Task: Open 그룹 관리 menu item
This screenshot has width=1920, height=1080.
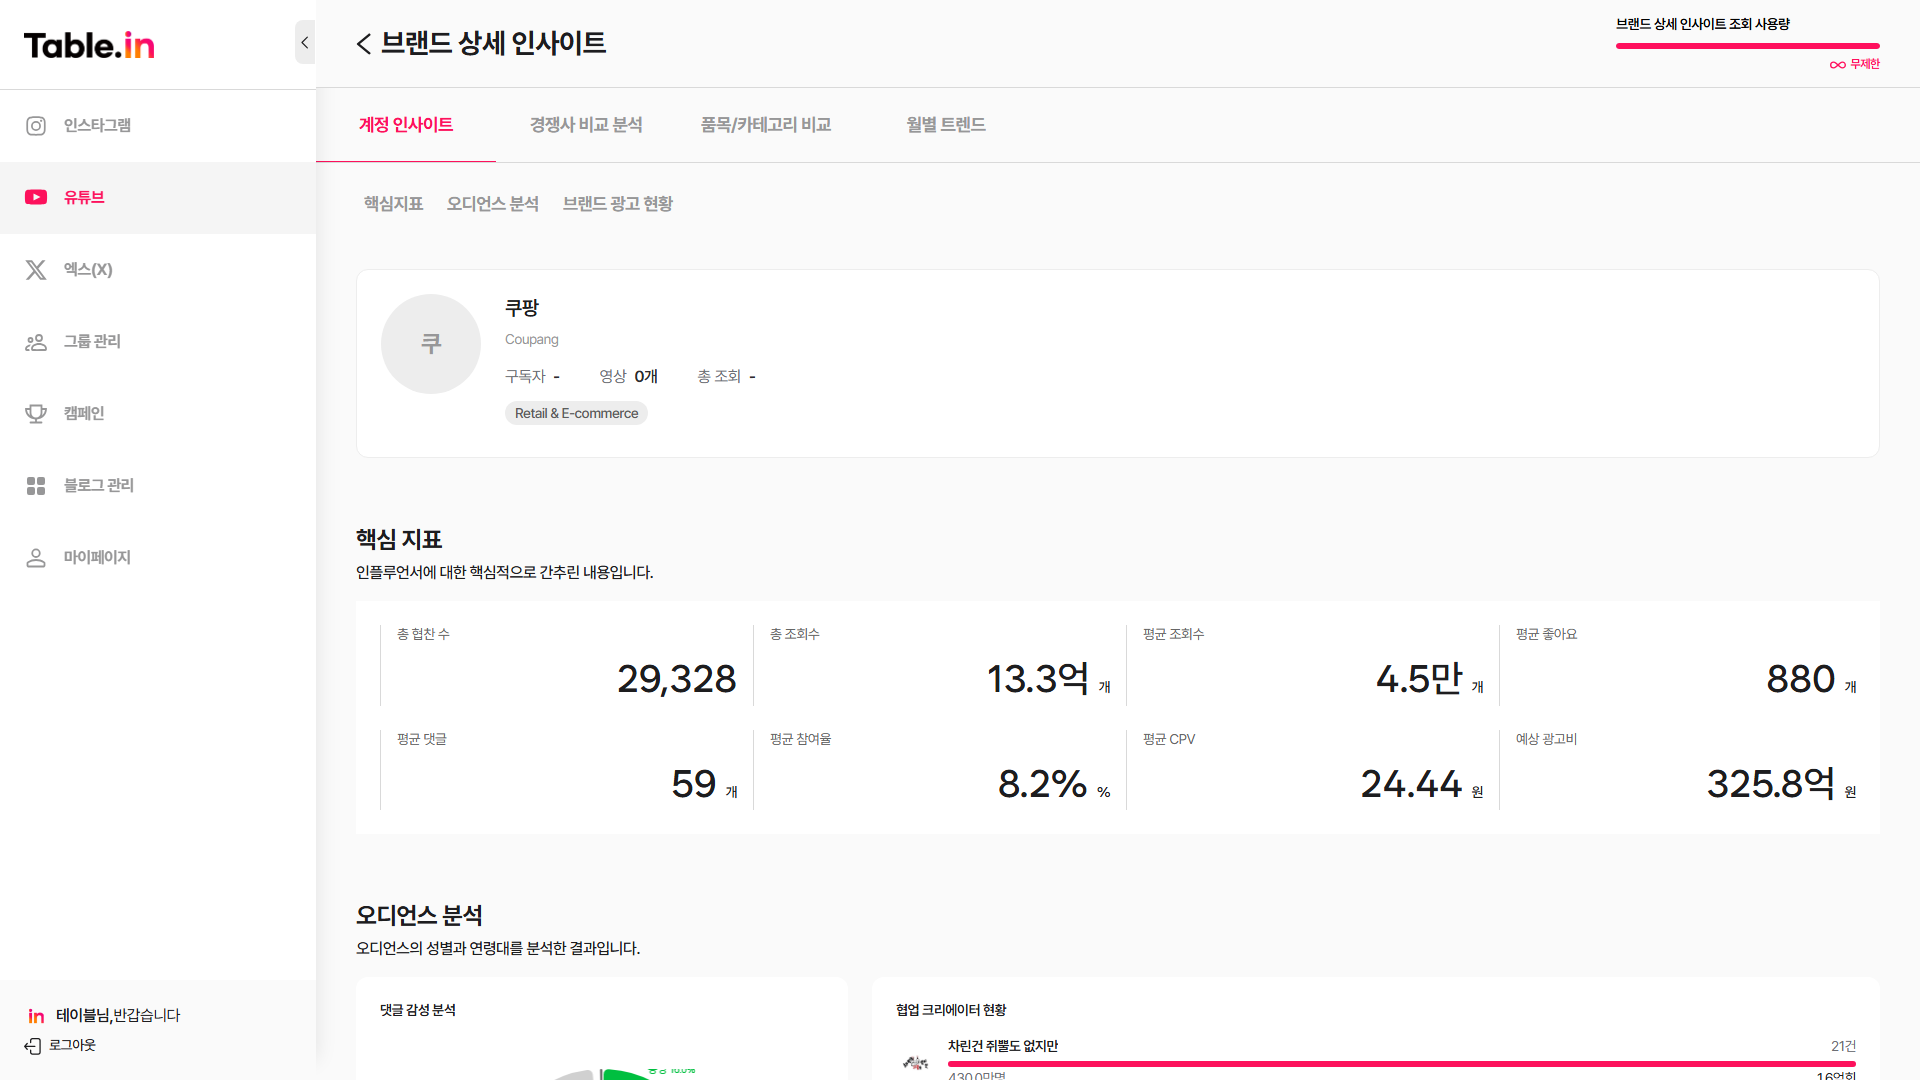Action: 158,342
